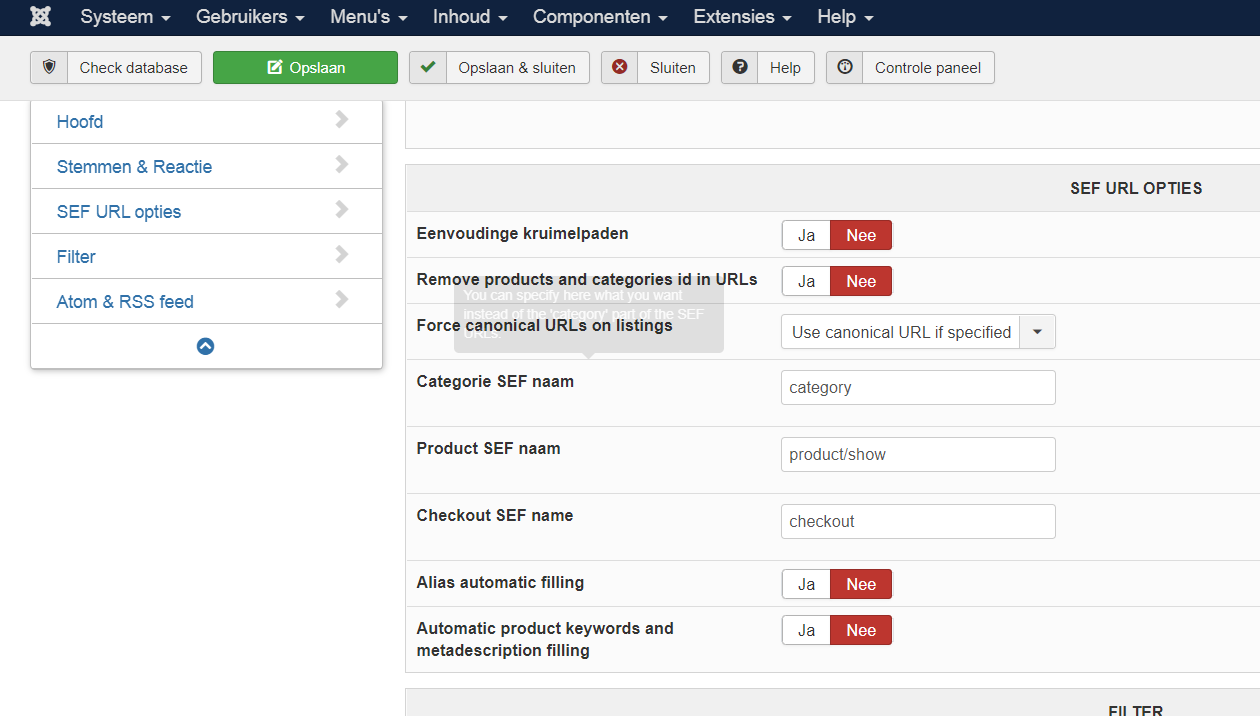Set Eenvoudinge kruimelpaden to Ja
The width and height of the screenshot is (1260, 716).
pos(806,236)
